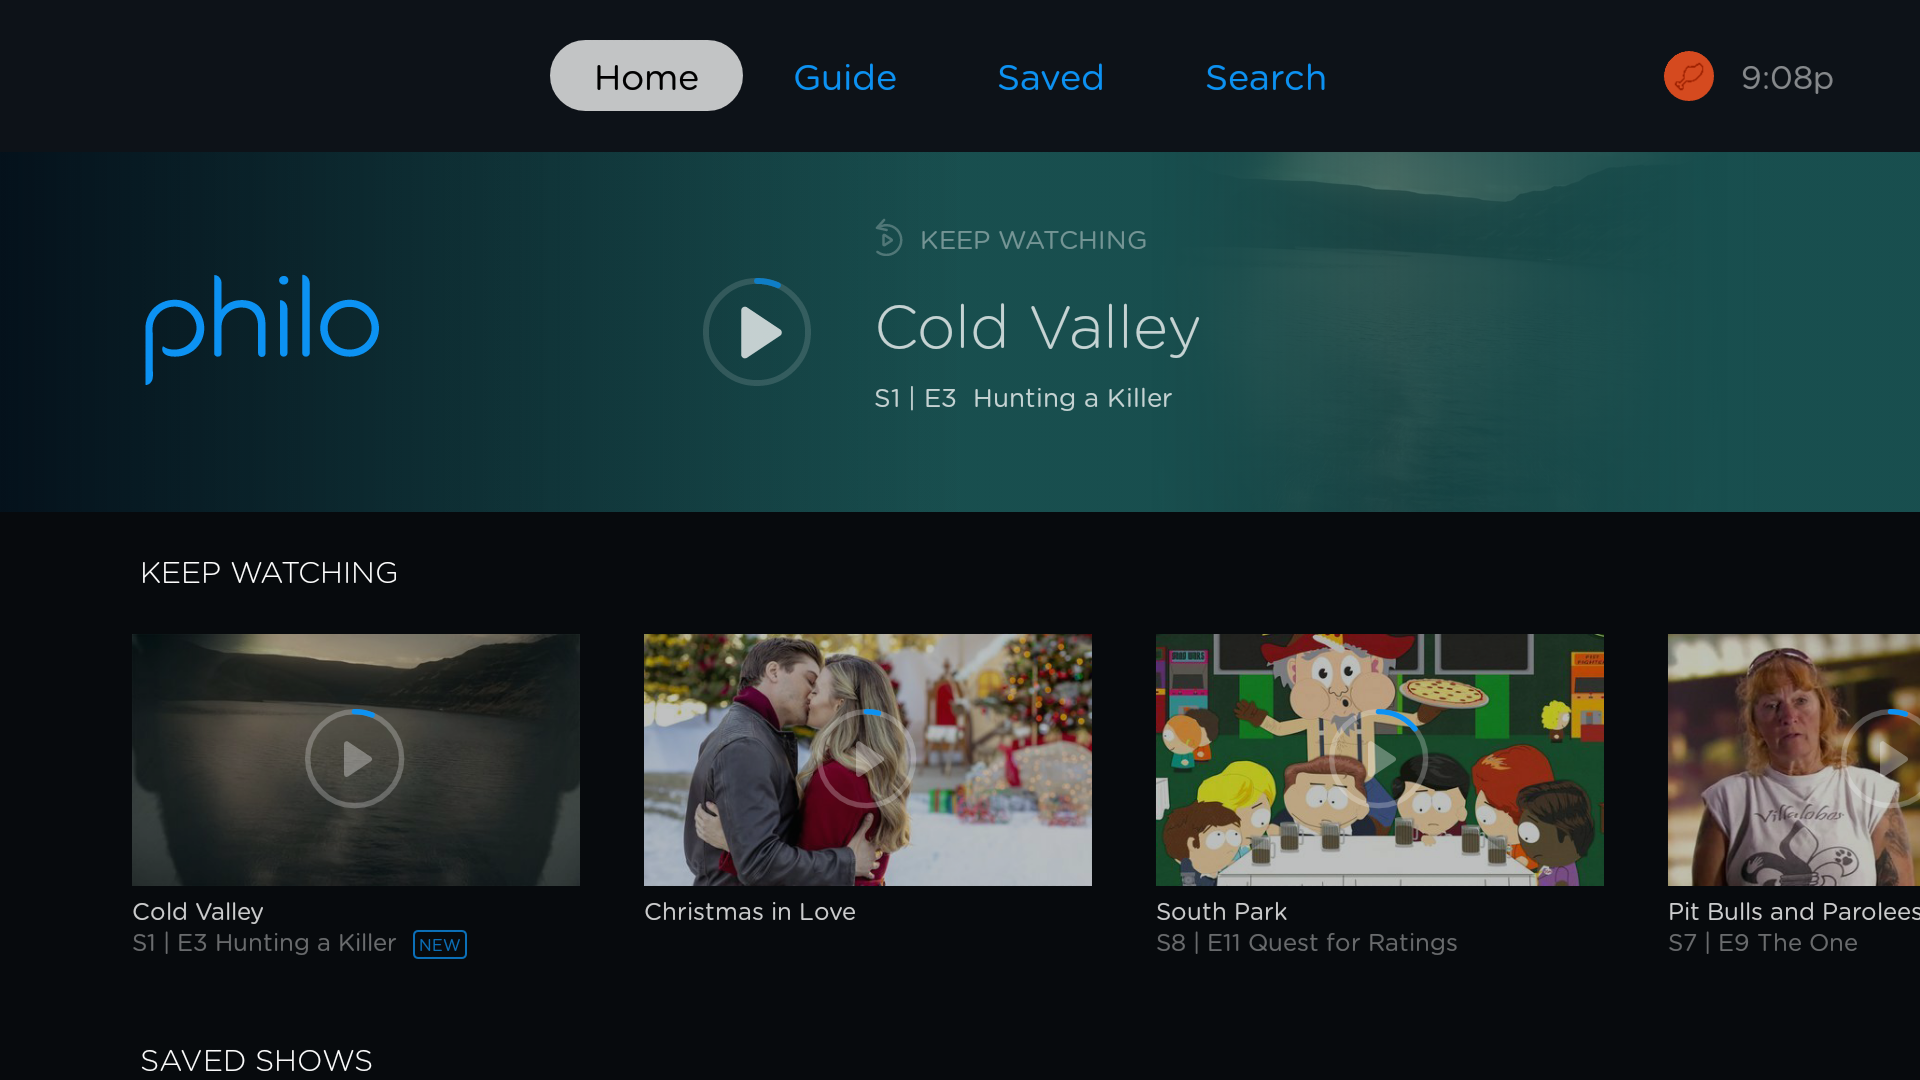
Task: Switch to the Guide tab
Action: [x=845, y=77]
